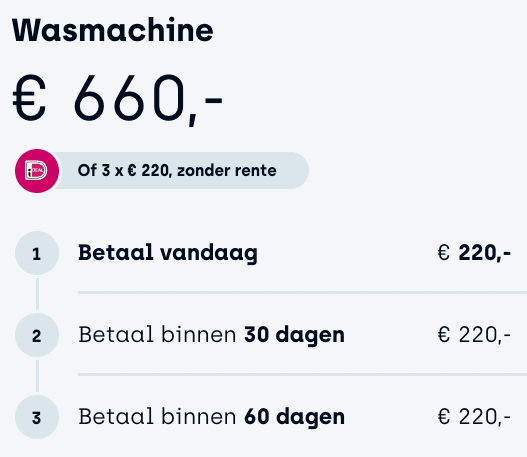Viewport: 527px width, 457px height.
Task: Click the bold '30 dagen' text
Action: pyautogui.click(x=294, y=335)
